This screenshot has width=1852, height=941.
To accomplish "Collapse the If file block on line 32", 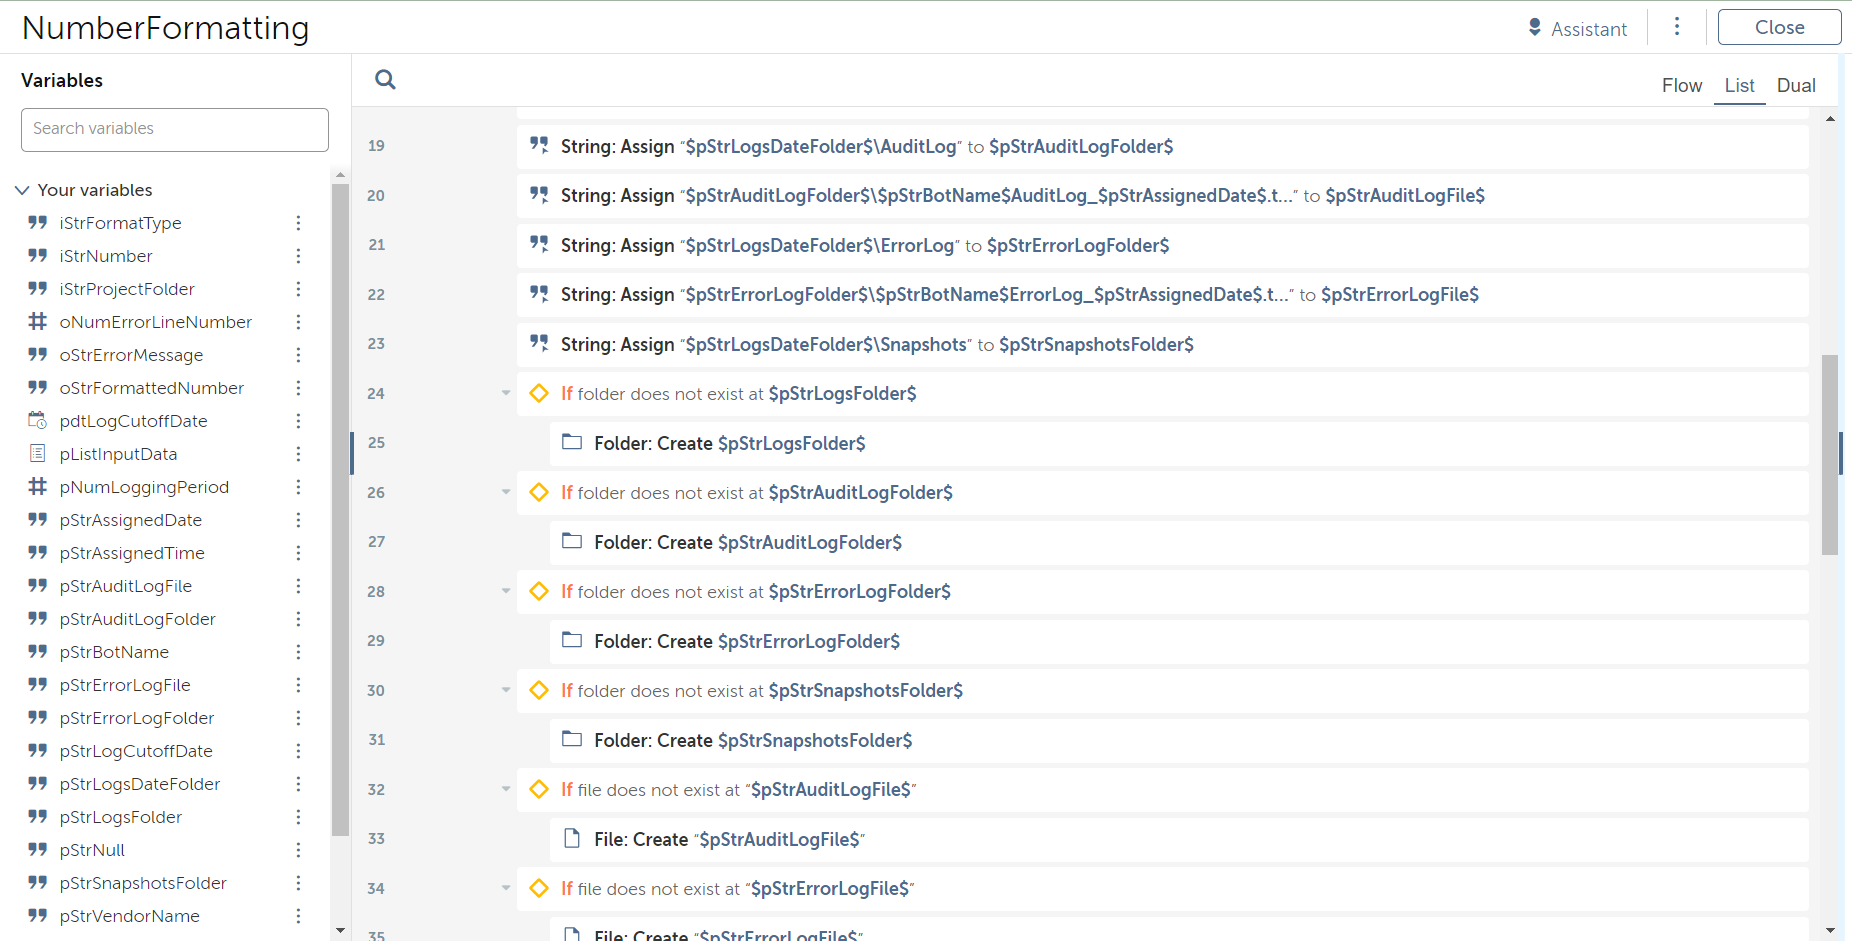I will coord(506,790).
